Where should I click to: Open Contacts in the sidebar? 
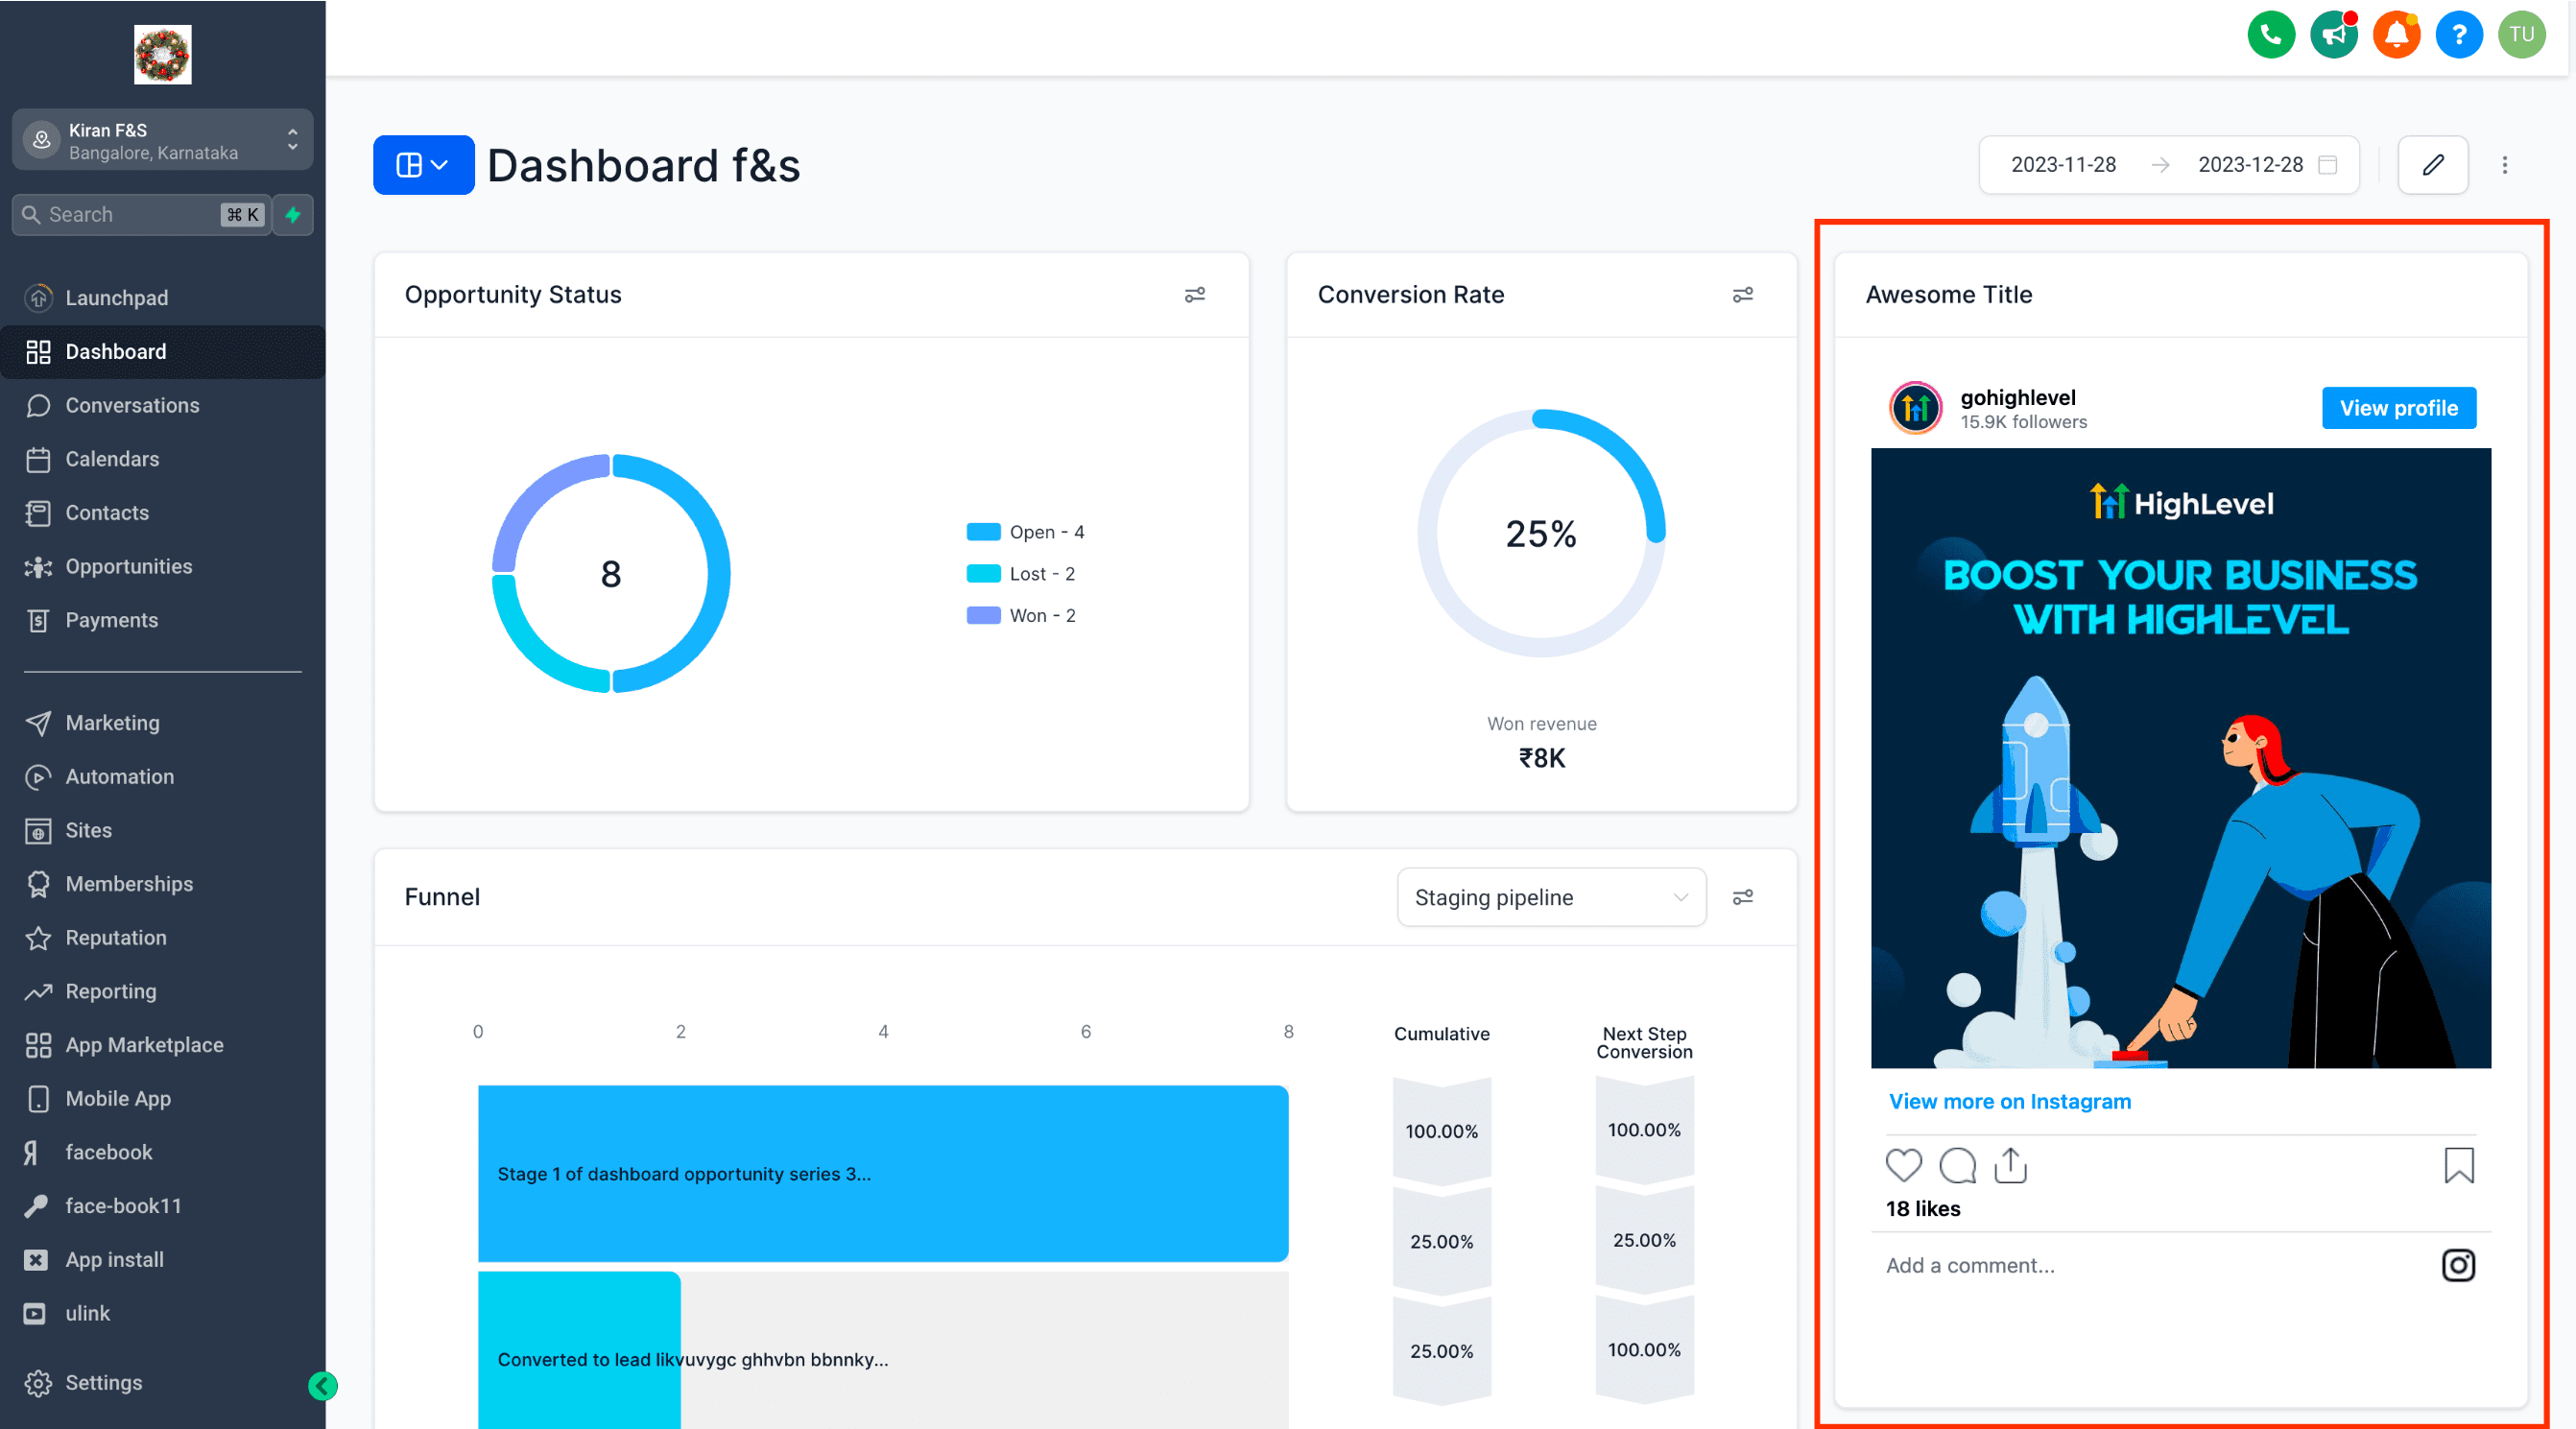(x=163, y=513)
